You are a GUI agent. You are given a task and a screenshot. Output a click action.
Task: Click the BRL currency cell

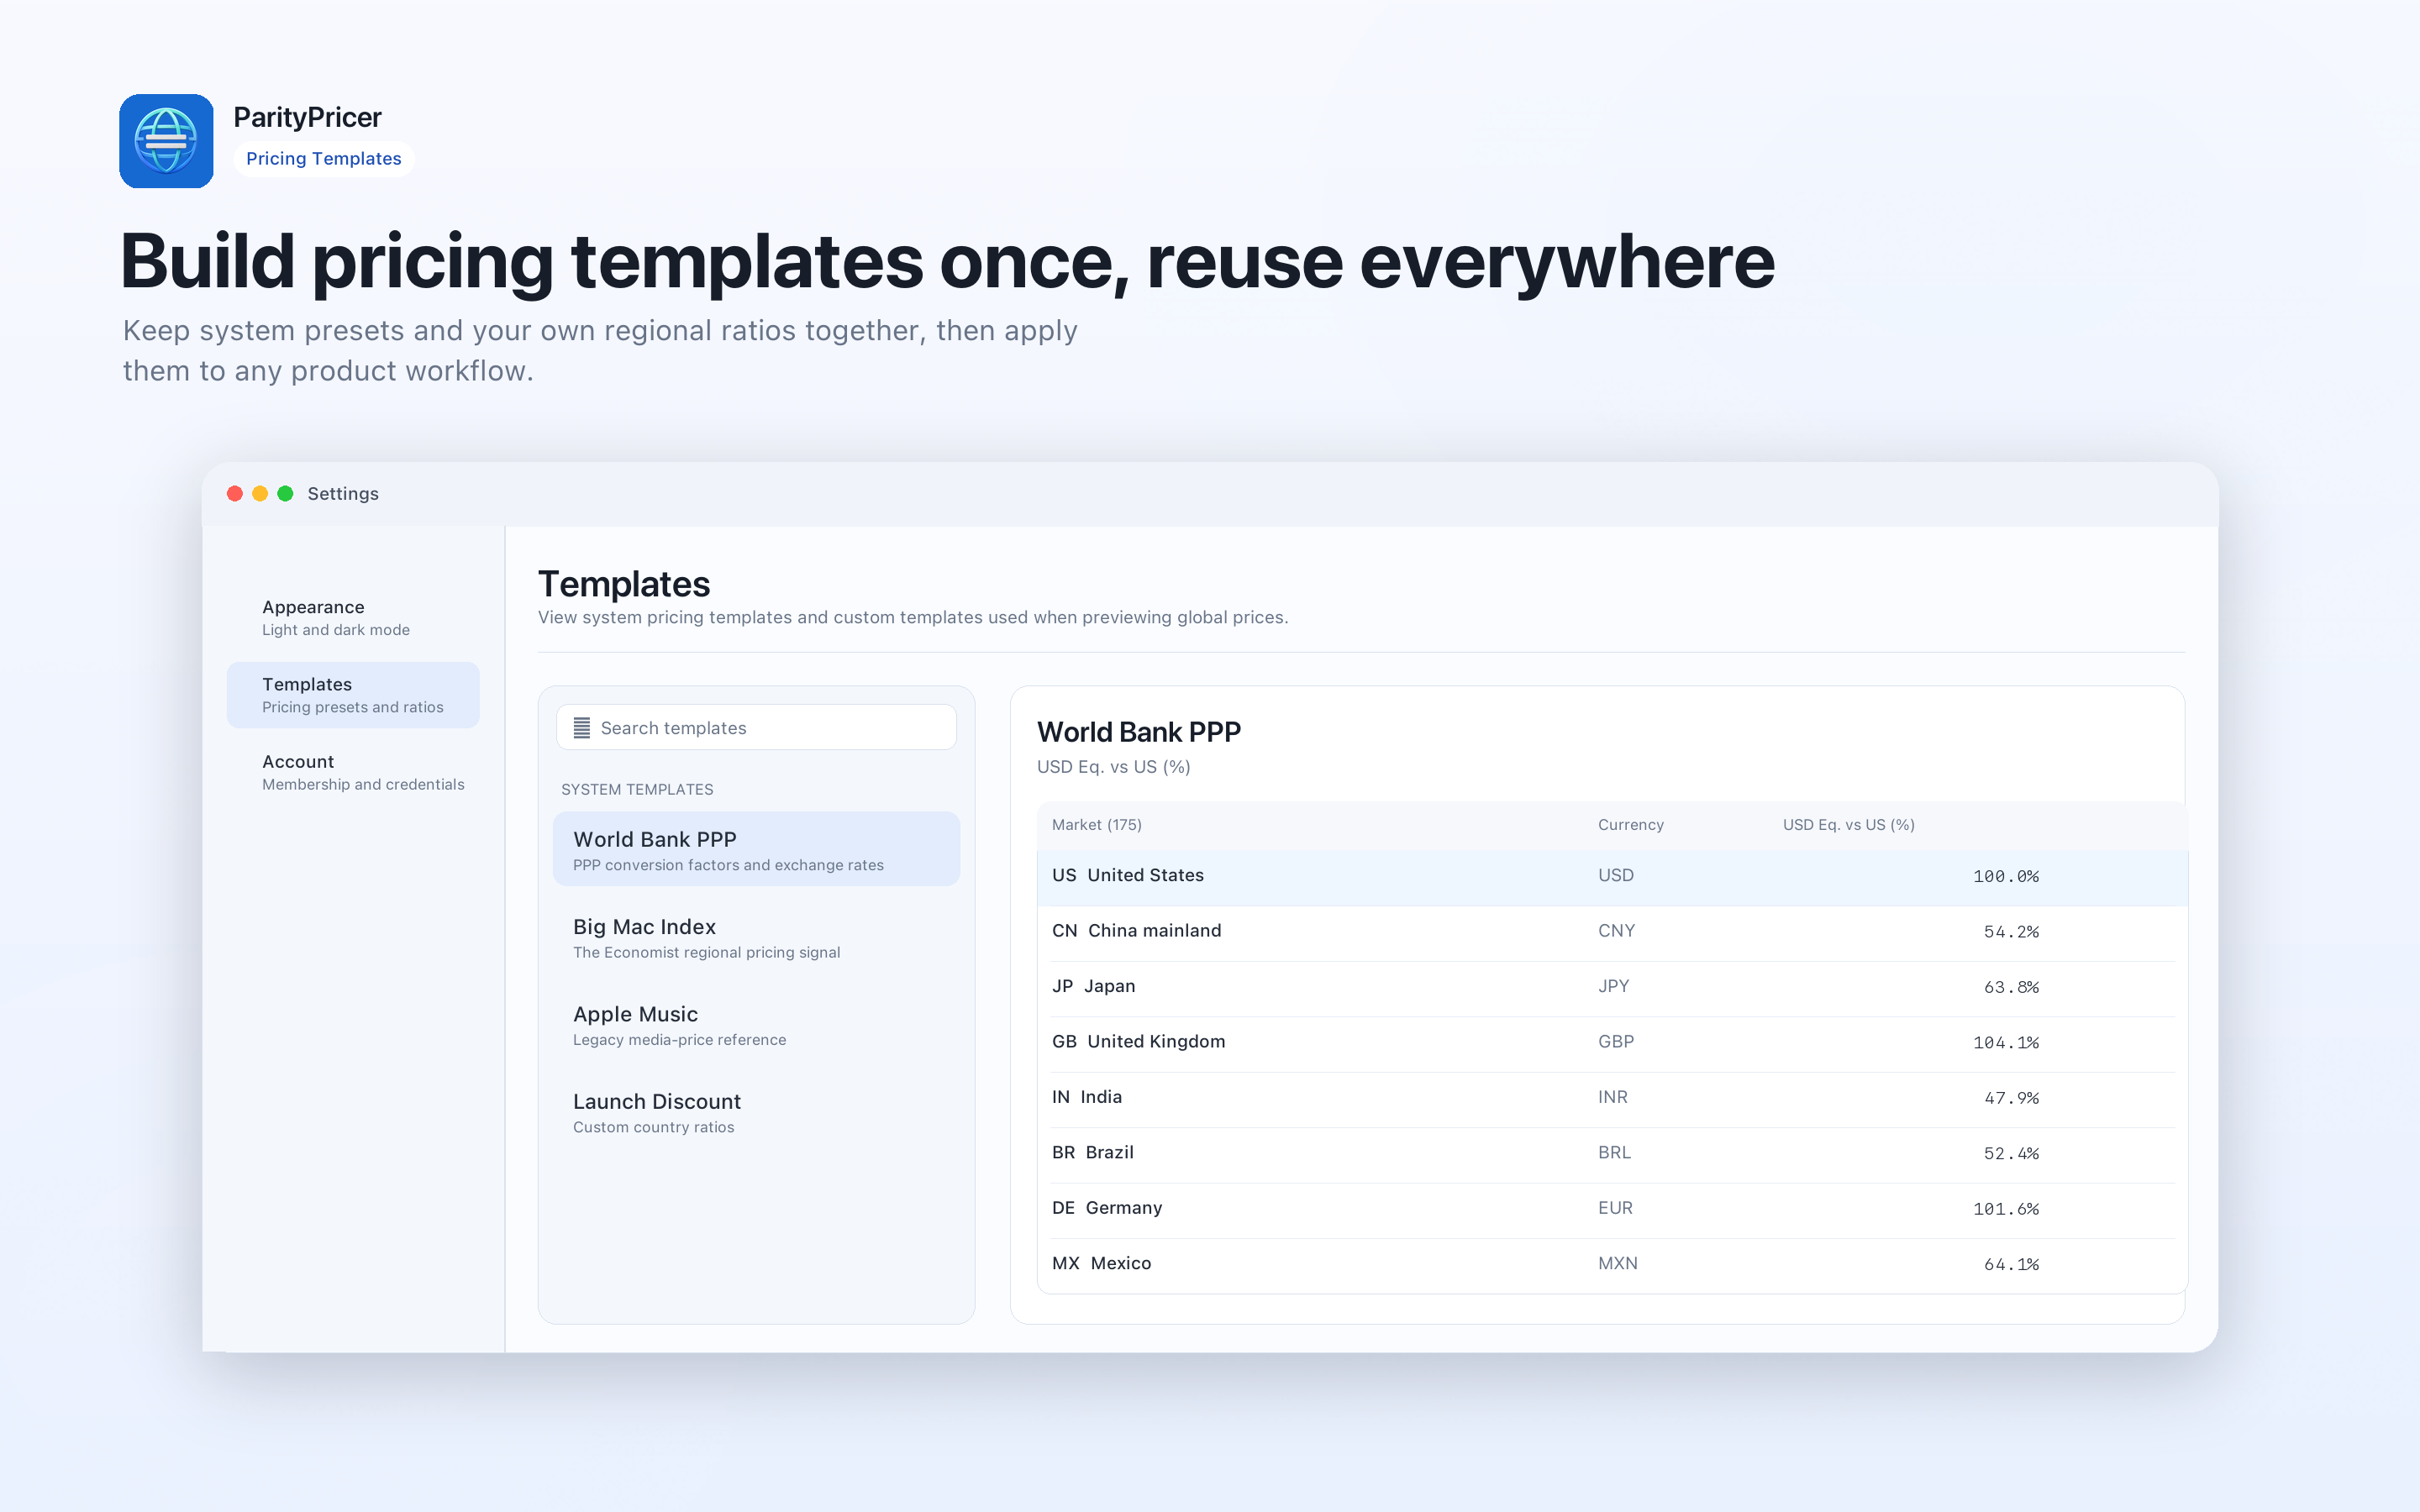[1614, 1153]
